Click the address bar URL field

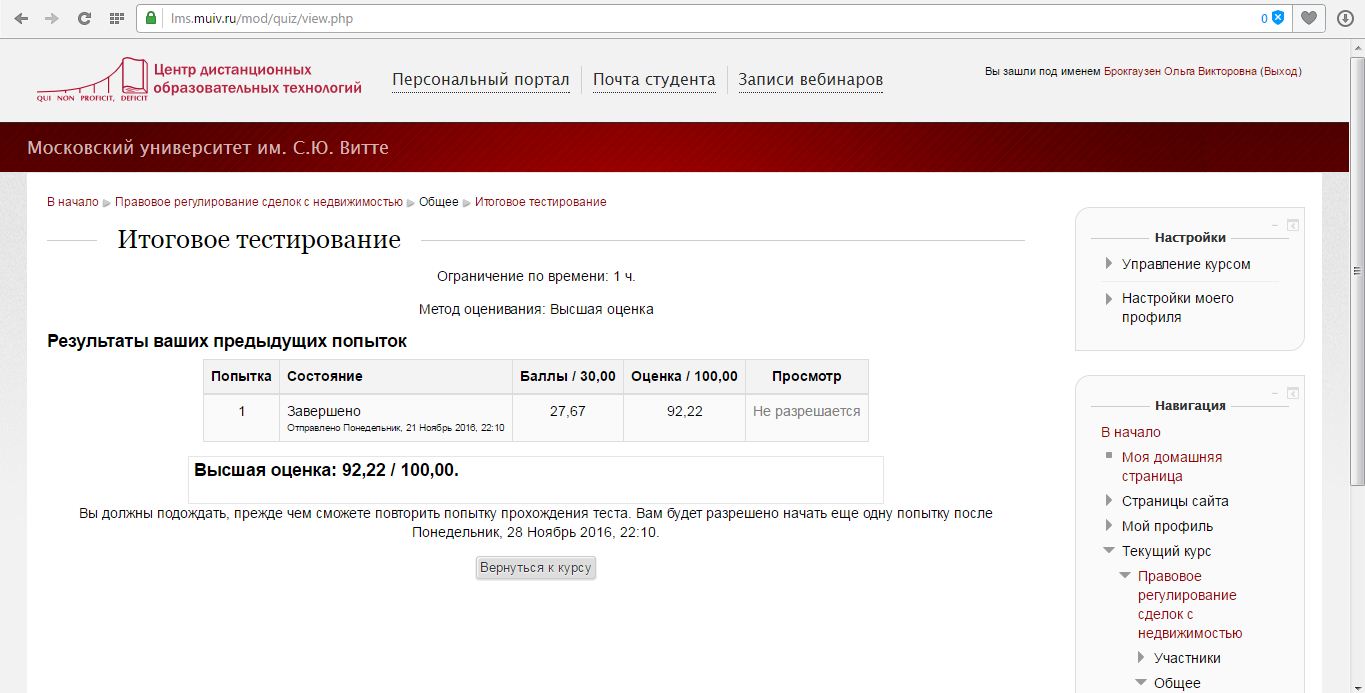(x=700, y=18)
